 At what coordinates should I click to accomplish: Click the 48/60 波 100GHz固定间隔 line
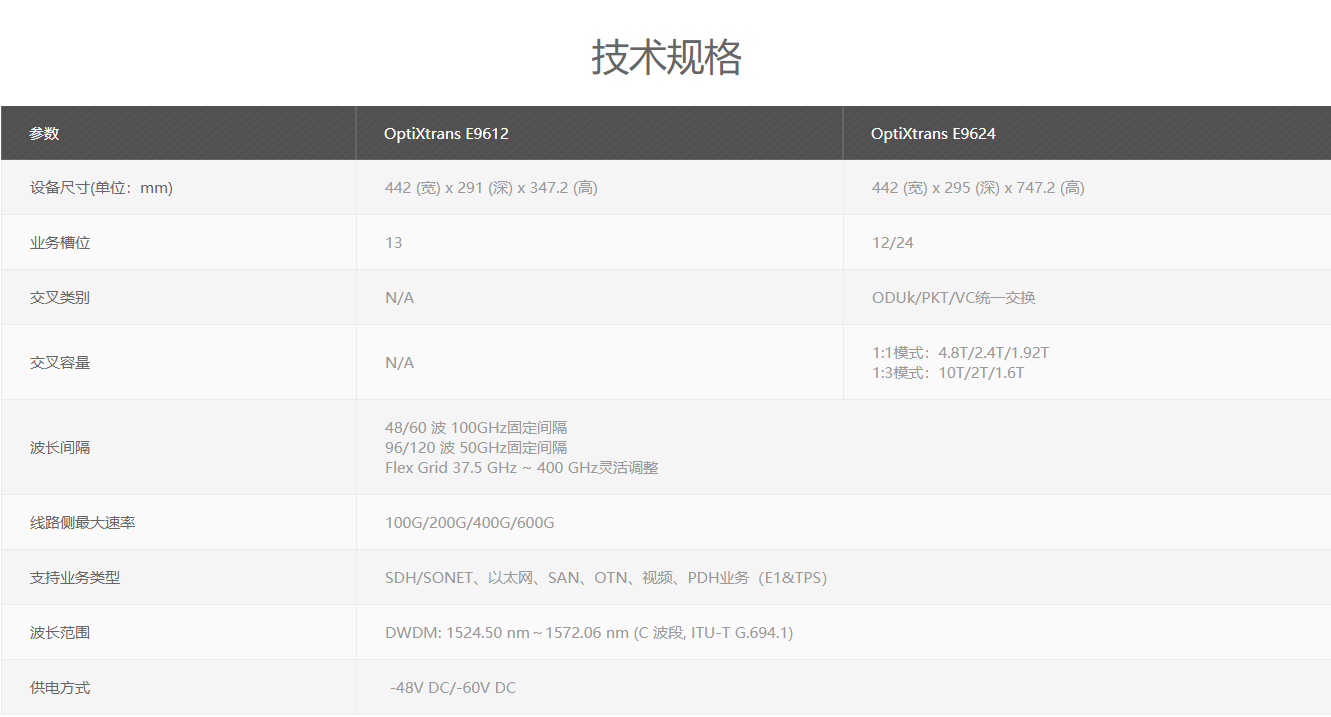coord(476,427)
